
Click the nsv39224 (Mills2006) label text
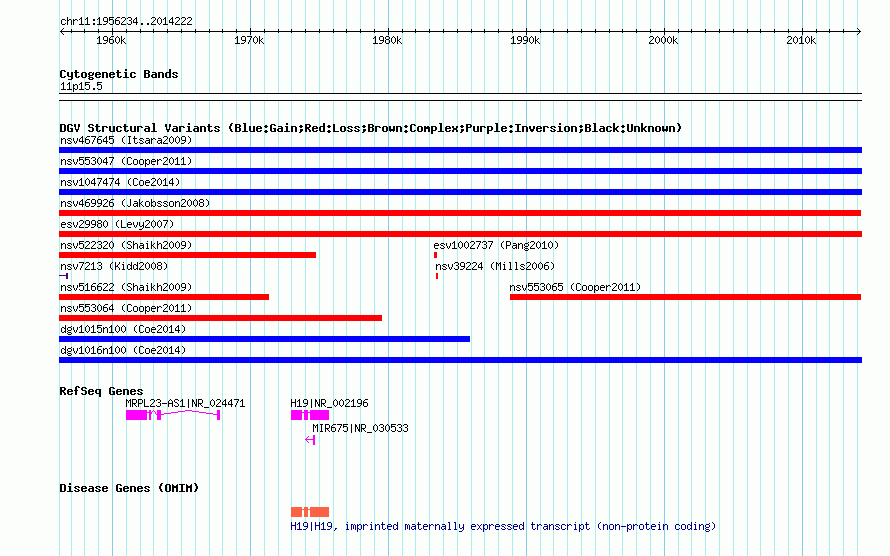[x=495, y=266]
